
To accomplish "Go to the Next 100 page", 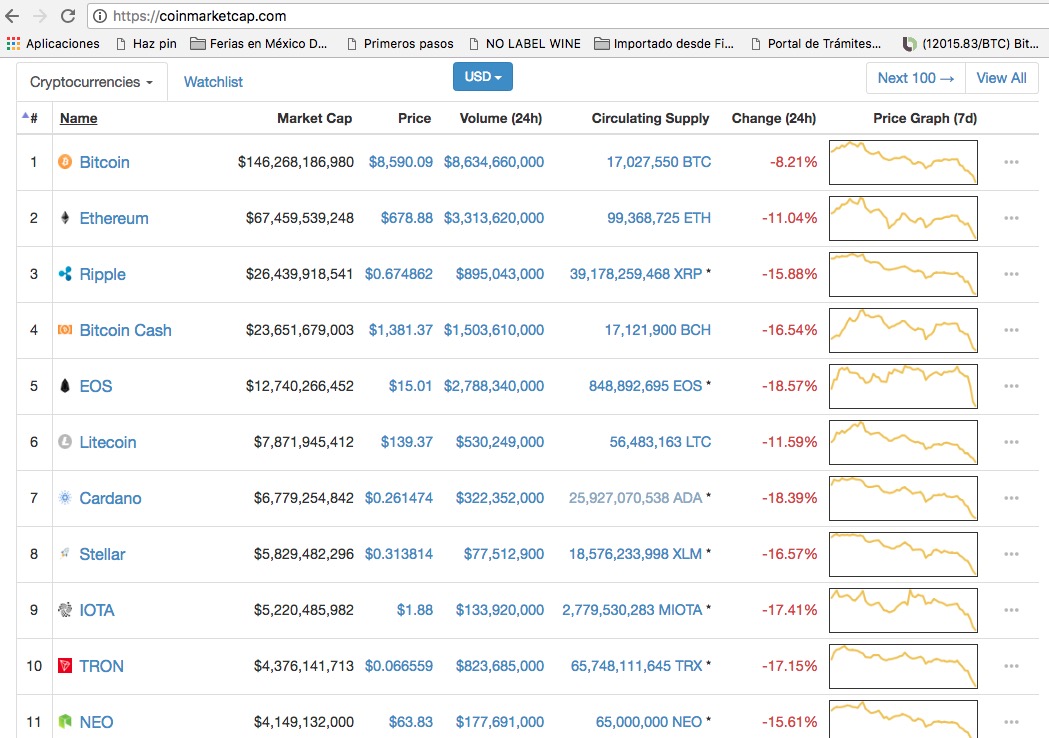I will pyautogui.click(x=915, y=78).
